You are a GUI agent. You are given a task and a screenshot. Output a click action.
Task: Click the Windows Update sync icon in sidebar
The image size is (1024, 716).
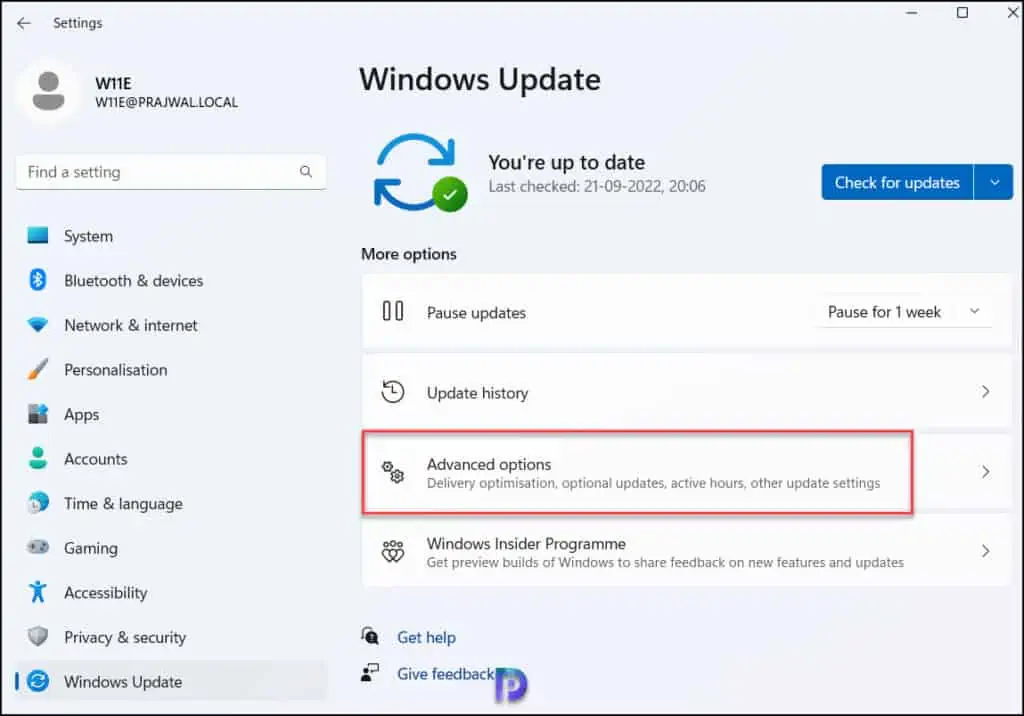pyautogui.click(x=38, y=681)
